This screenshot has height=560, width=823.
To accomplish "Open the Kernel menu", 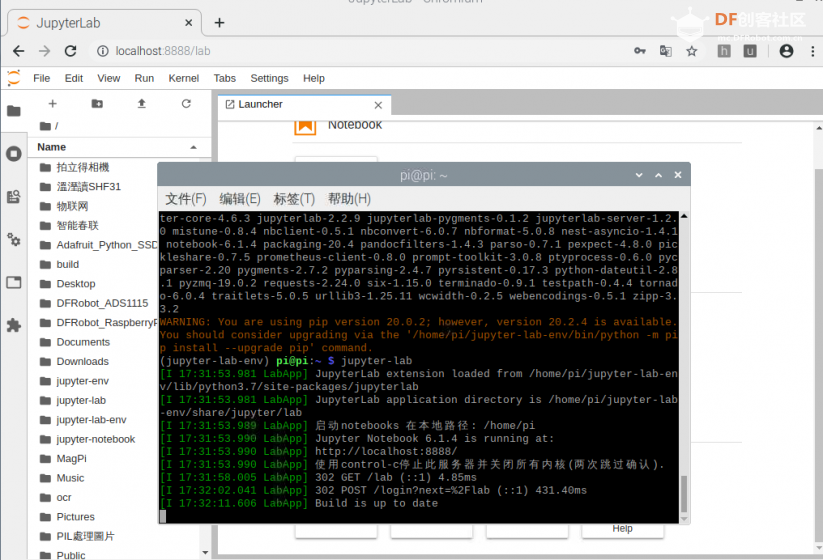I will click(183, 78).
